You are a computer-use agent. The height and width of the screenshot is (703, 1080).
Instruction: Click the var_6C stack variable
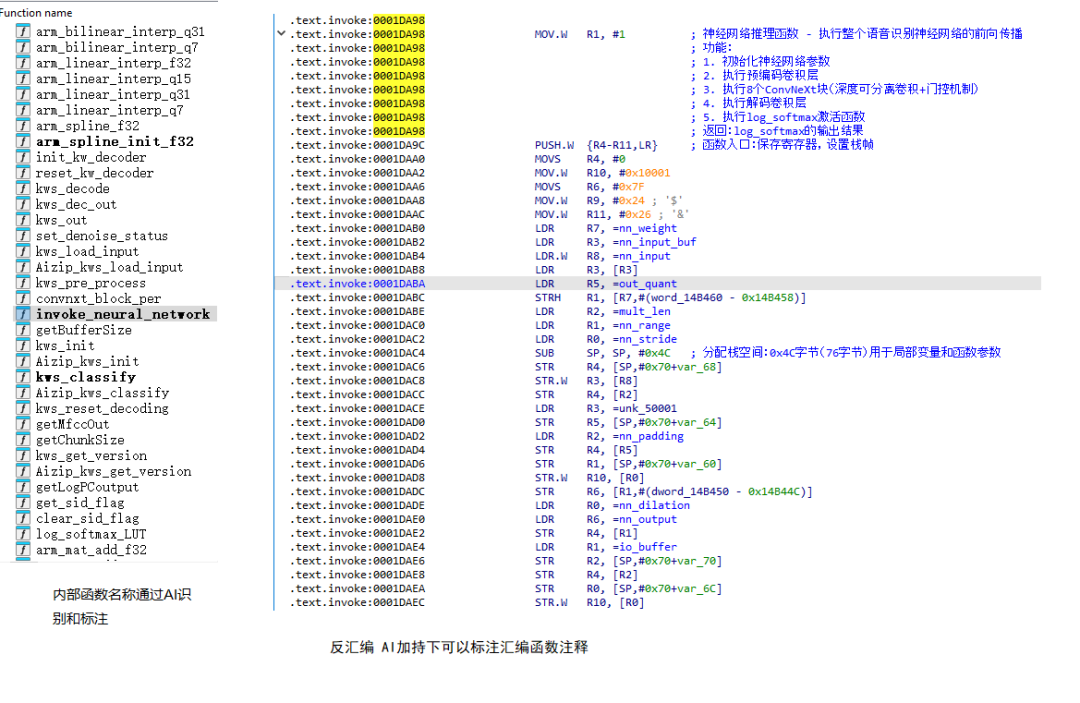pos(696,589)
